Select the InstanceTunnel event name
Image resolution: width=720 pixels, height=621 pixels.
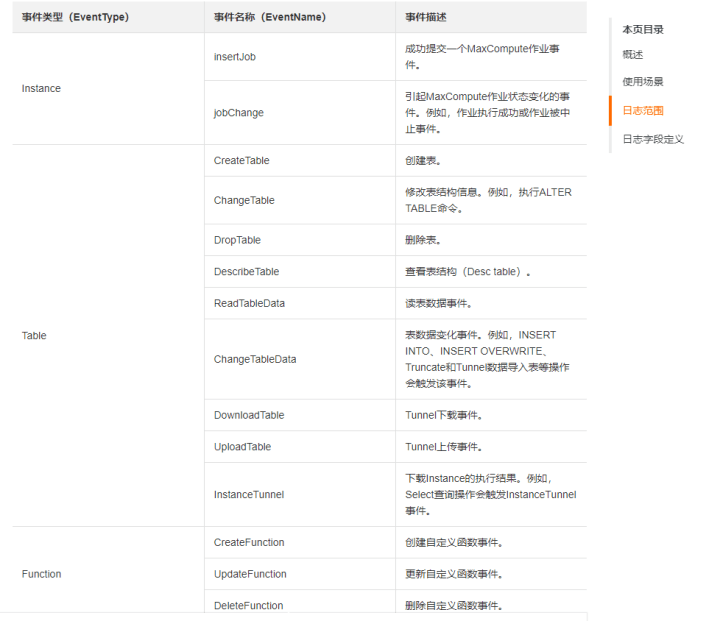tap(249, 494)
